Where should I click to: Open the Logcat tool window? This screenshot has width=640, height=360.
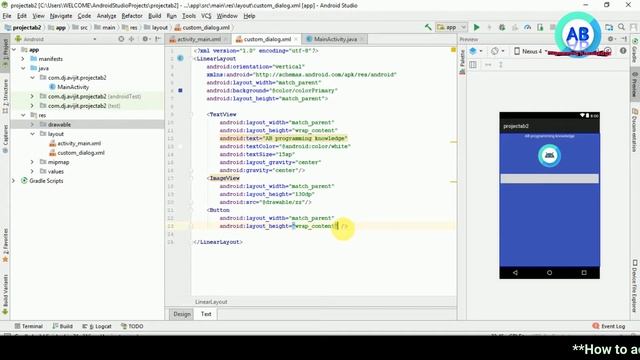pos(97,326)
